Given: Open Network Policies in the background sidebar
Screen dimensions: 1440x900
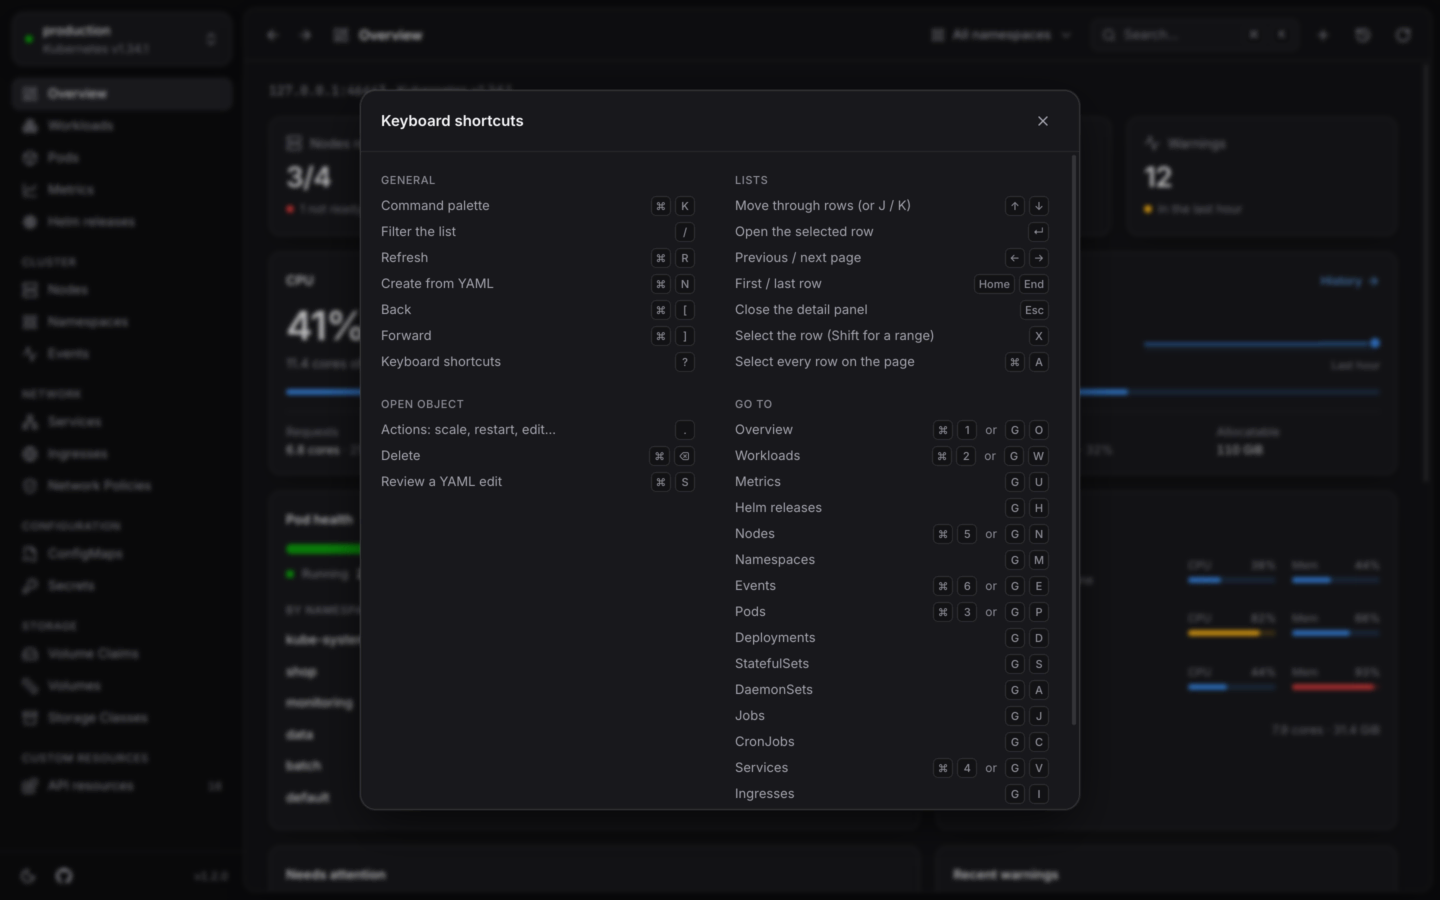Looking at the screenshot, I should click(122, 486).
